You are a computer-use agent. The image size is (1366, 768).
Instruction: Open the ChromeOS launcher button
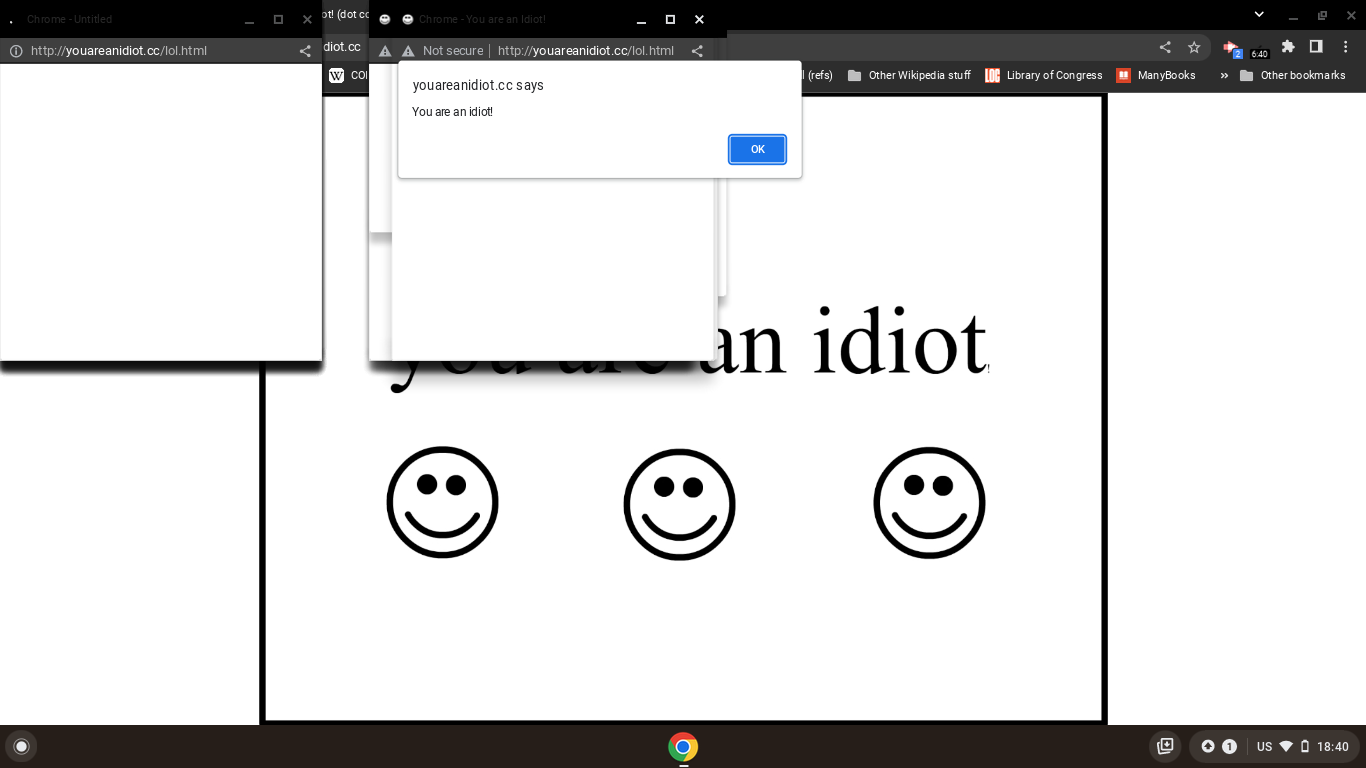21,746
